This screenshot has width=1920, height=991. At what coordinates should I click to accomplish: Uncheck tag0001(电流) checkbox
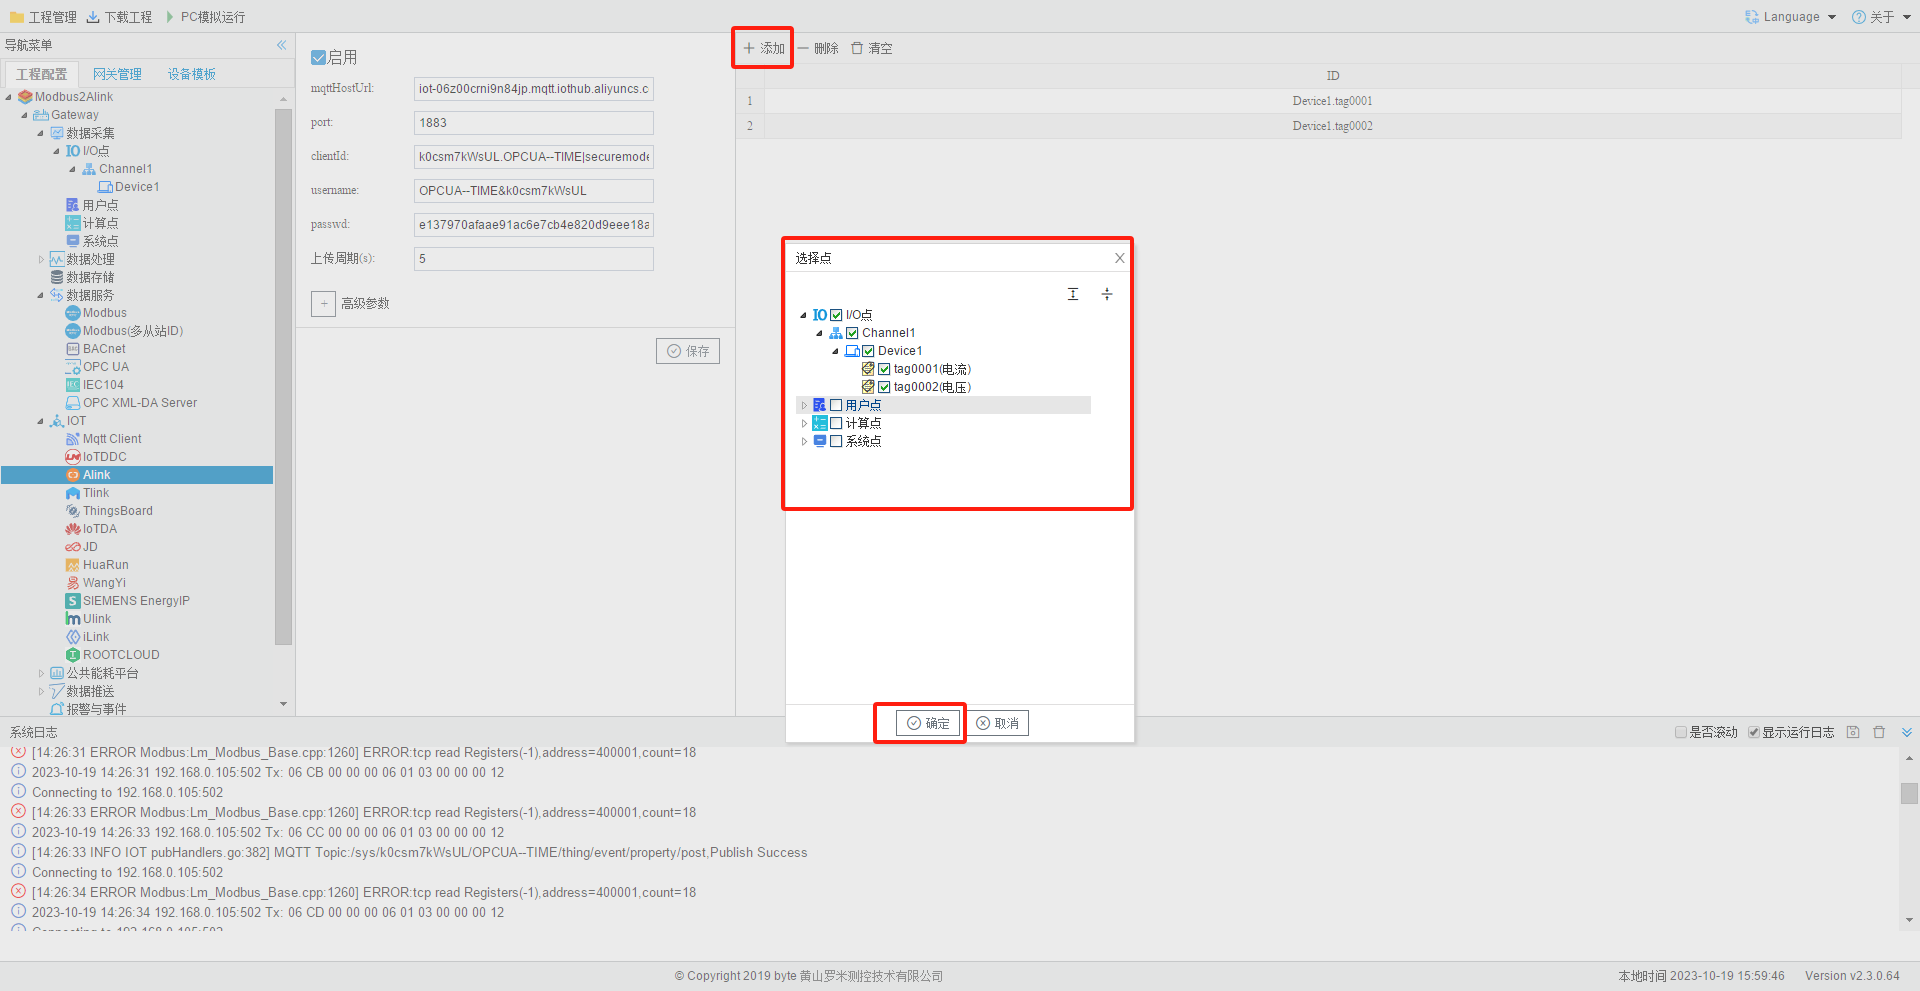(x=884, y=369)
